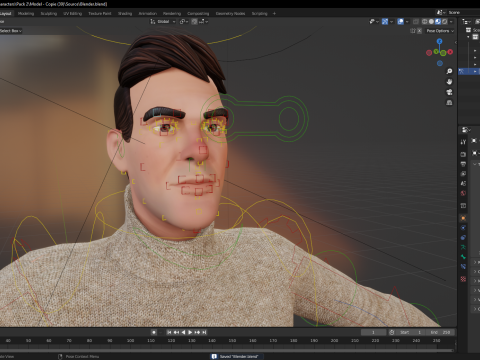
Task: Open the object visibility and selectability dropdown
Action: 374,22
